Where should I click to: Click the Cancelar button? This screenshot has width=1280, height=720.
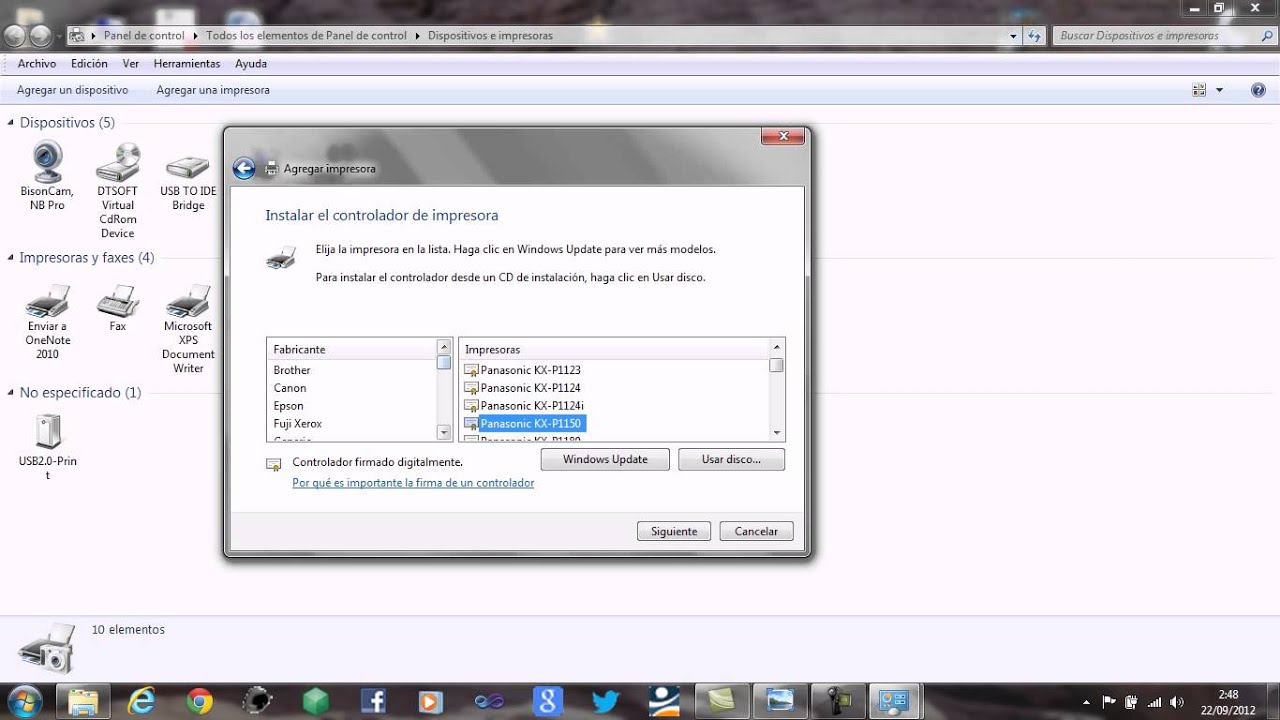[756, 531]
